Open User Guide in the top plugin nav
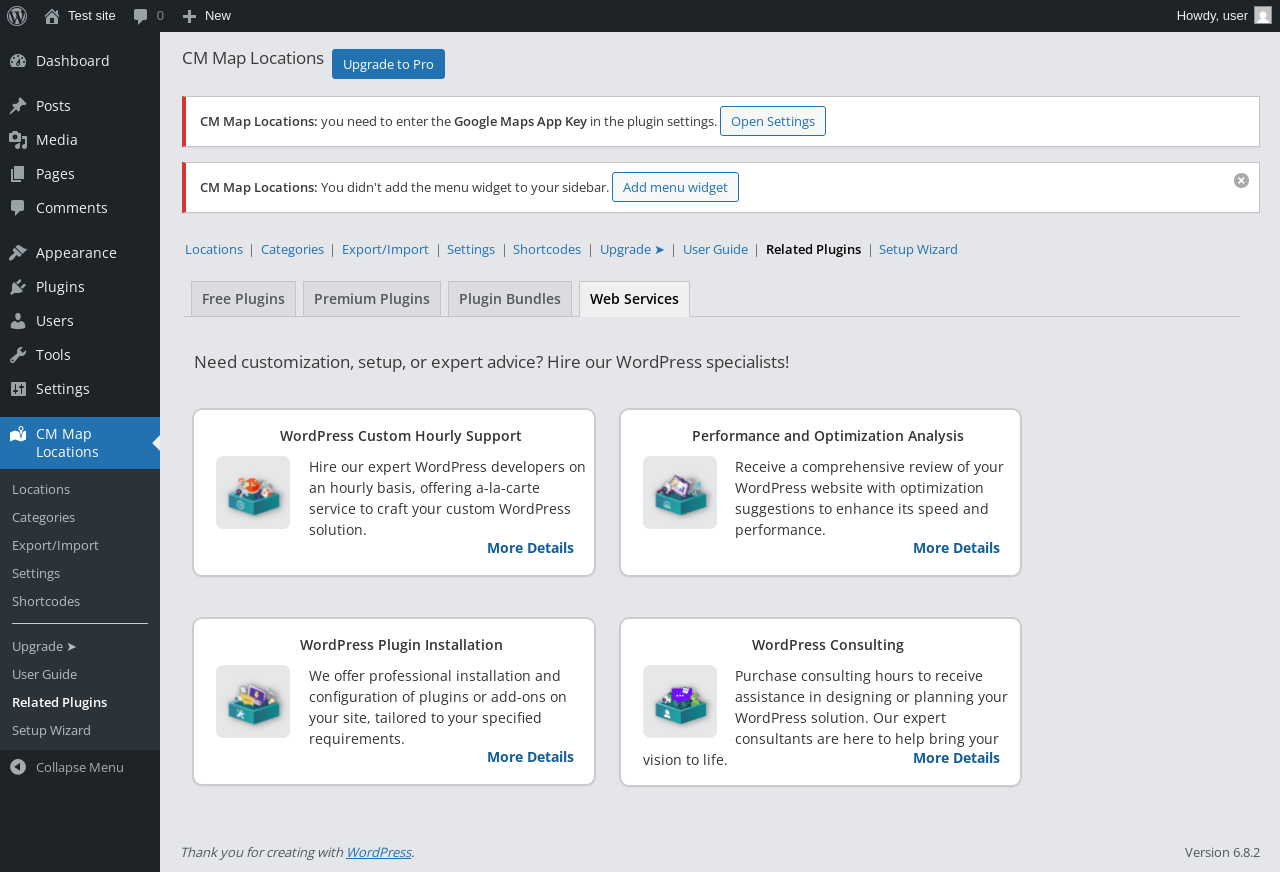Image resolution: width=1280 pixels, height=872 pixels. tap(715, 249)
